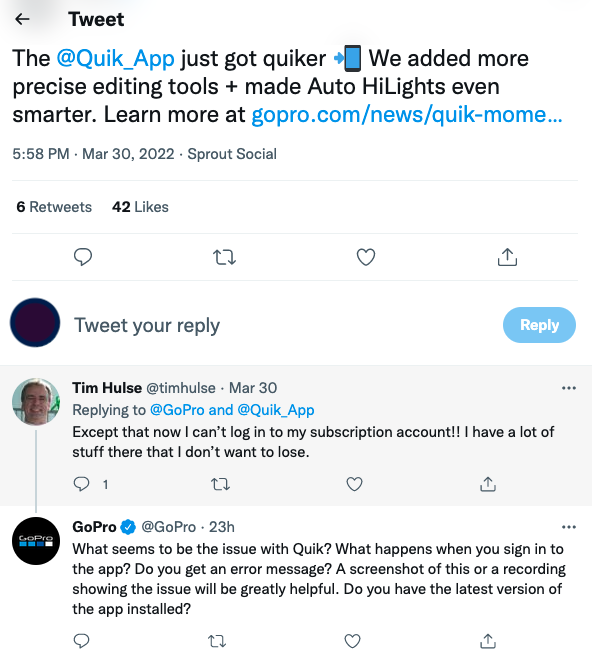Go back using the left arrow

22,19
